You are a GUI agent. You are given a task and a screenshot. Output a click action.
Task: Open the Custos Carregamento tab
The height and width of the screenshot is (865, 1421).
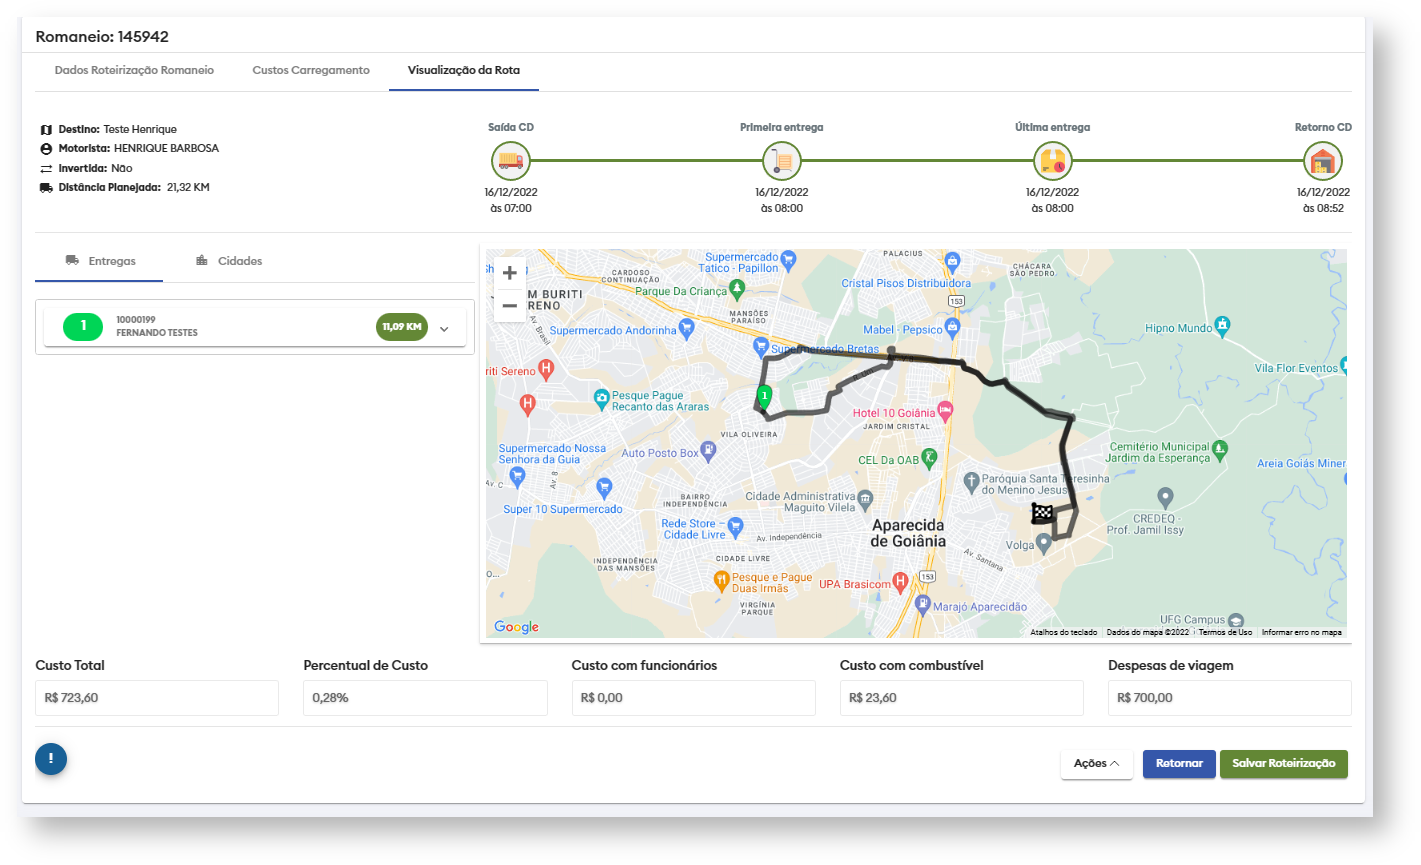pyautogui.click(x=311, y=71)
